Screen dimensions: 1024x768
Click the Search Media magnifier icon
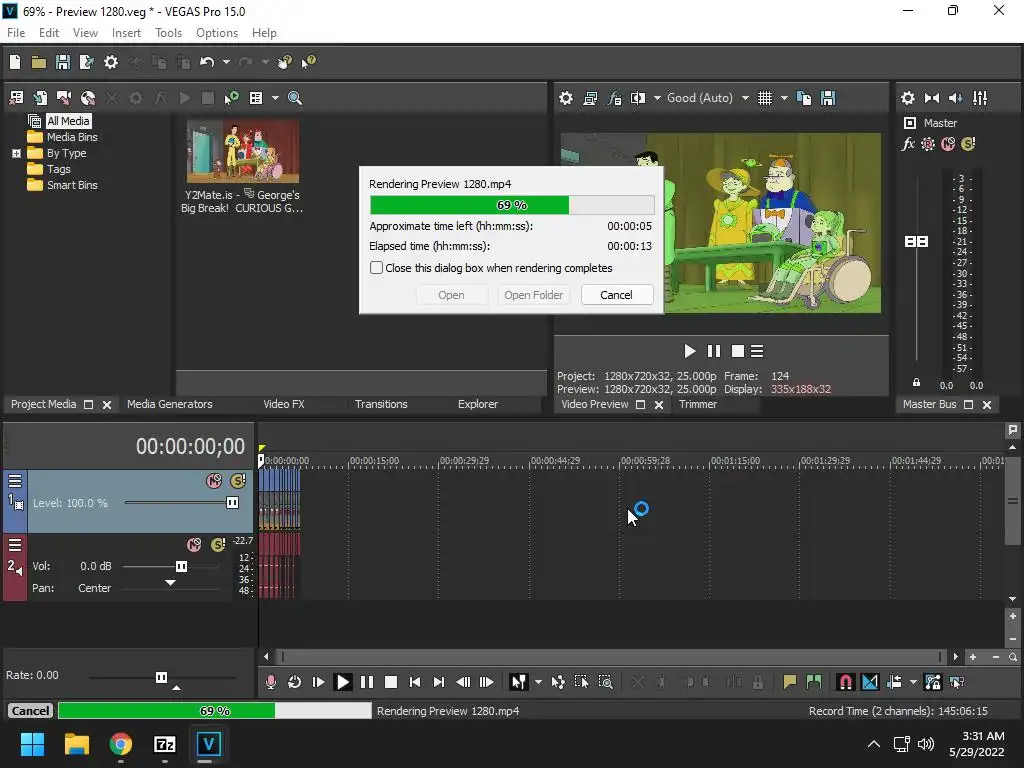(295, 98)
